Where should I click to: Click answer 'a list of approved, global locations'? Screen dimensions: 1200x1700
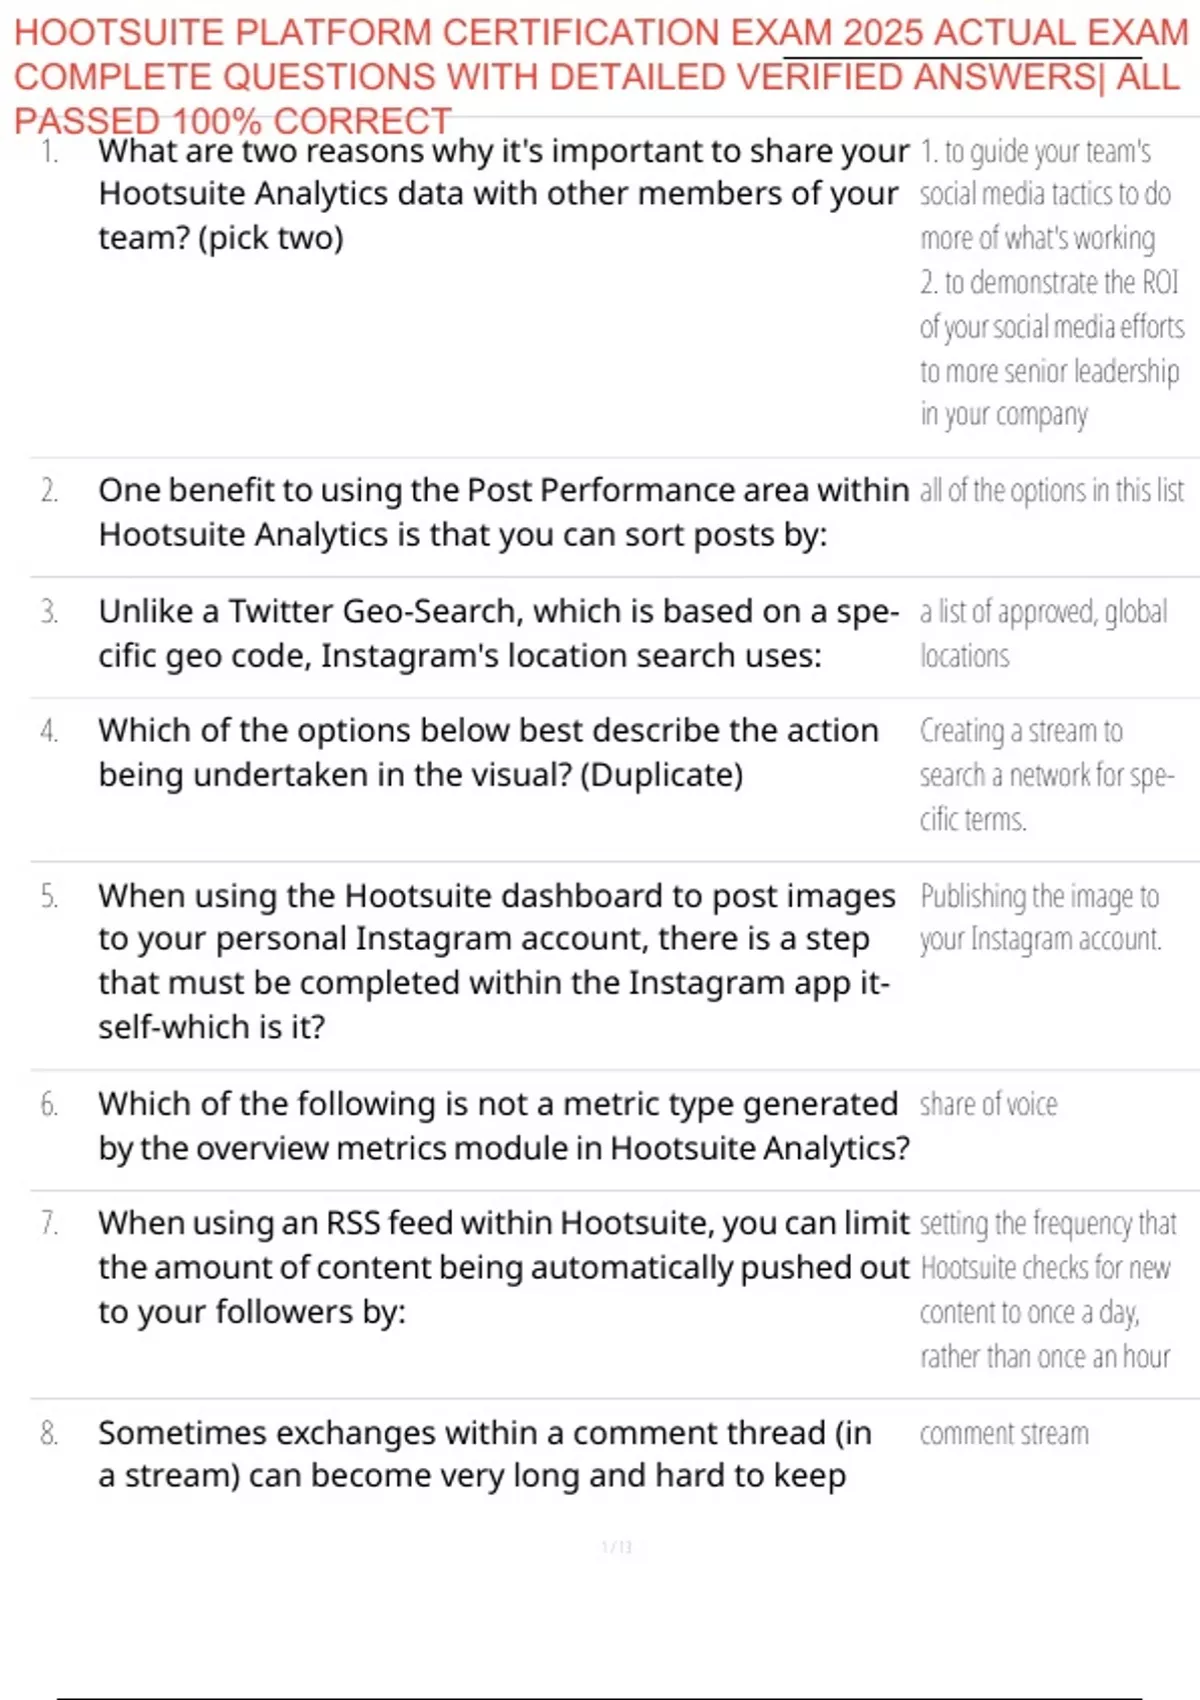pos(1043,633)
